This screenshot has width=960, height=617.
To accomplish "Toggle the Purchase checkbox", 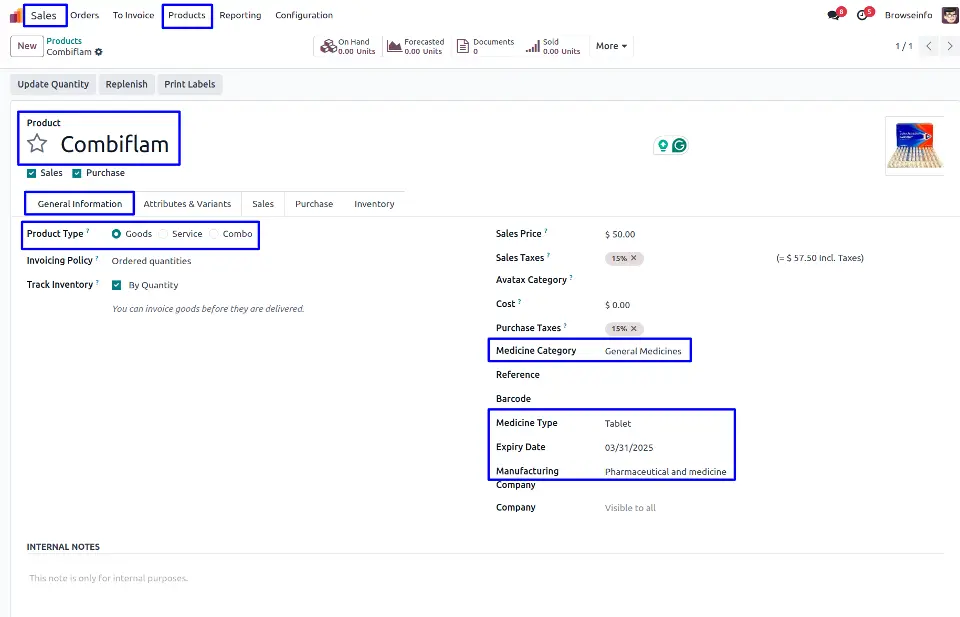I will (77, 174).
